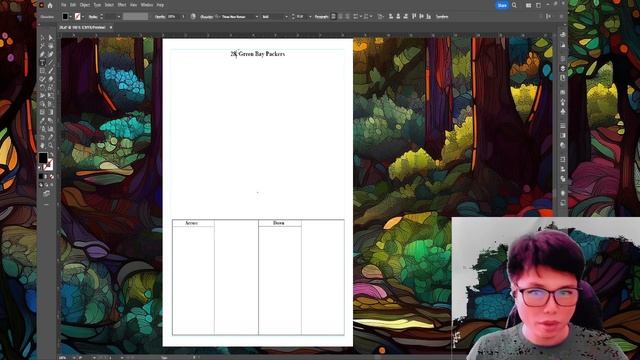Click the Recolor Artwork wheel icon
Viewport: 640px width, 360px height.
click(x=193, y=17)
